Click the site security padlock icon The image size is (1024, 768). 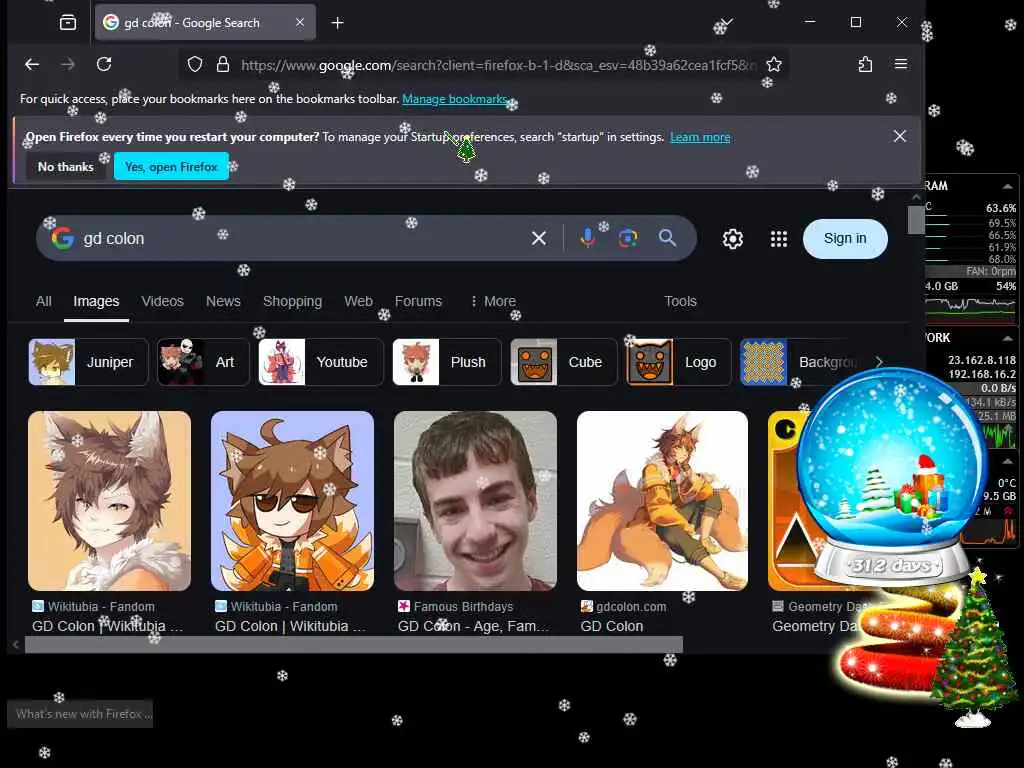(x=223, y=64)
